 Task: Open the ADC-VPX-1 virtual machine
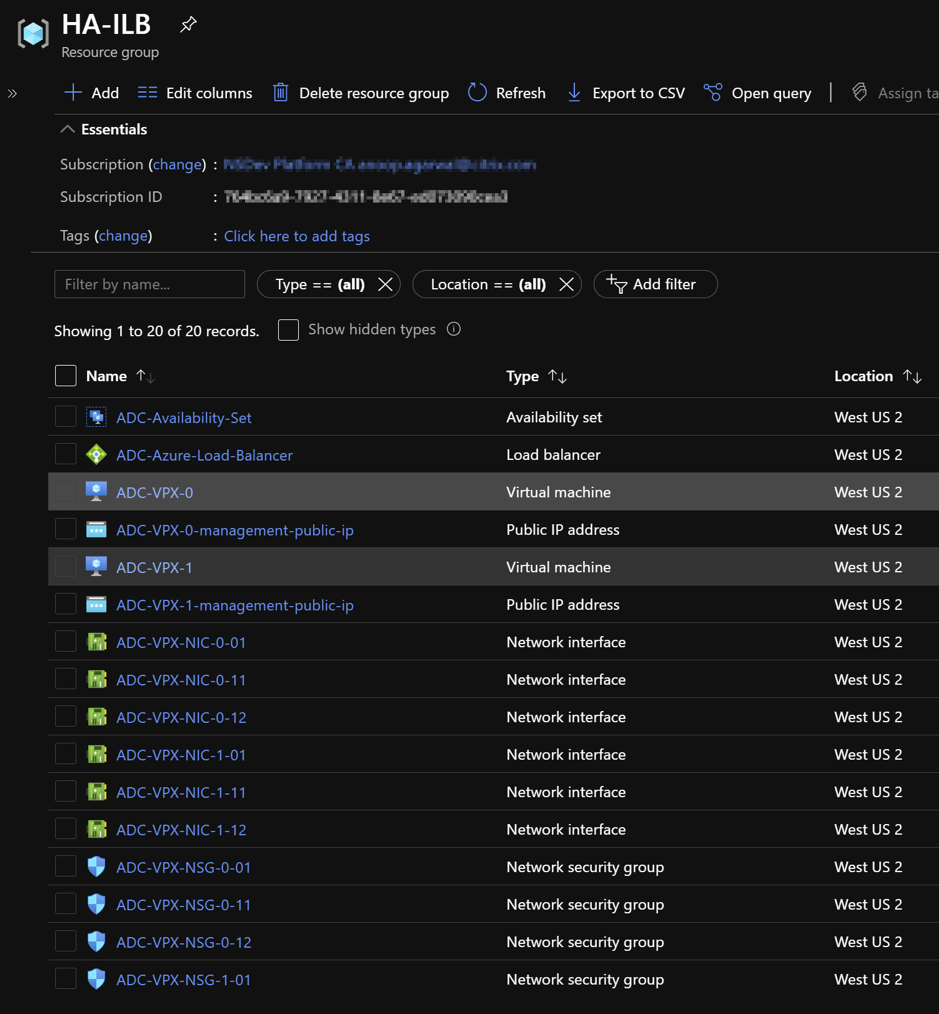tap(155, 568)
